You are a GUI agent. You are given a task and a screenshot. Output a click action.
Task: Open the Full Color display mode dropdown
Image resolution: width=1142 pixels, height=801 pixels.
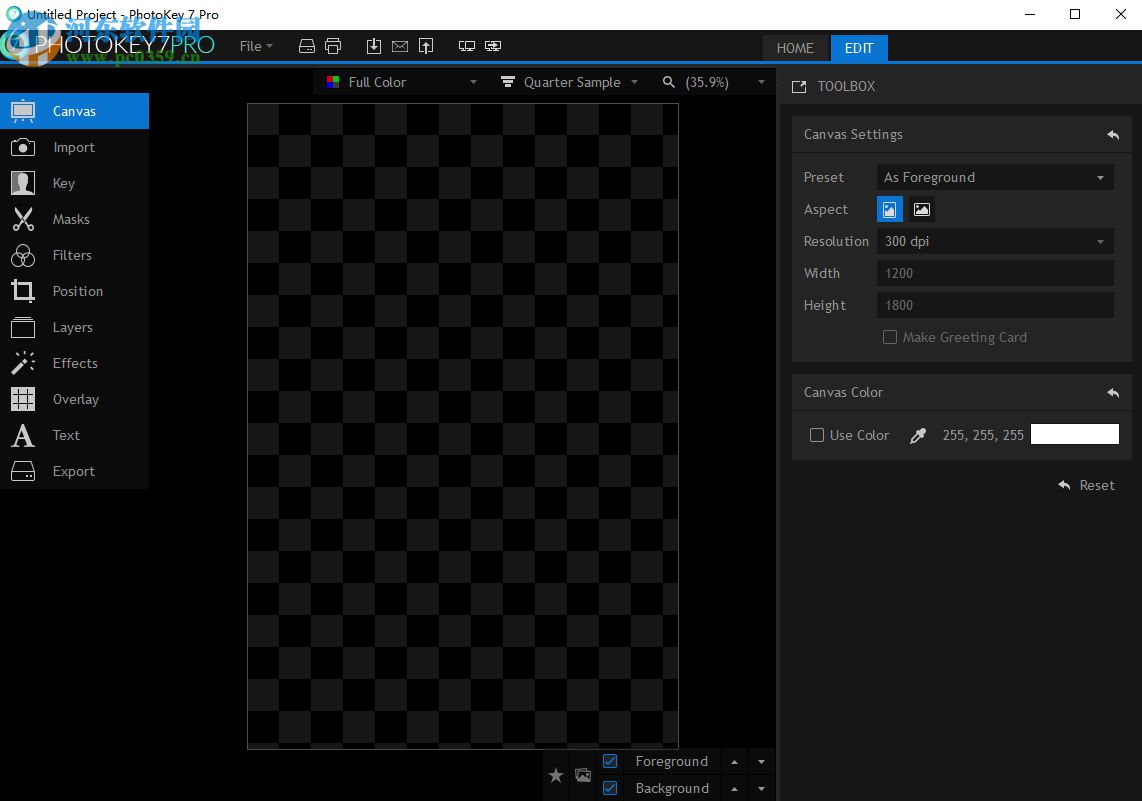coord(400,82)
